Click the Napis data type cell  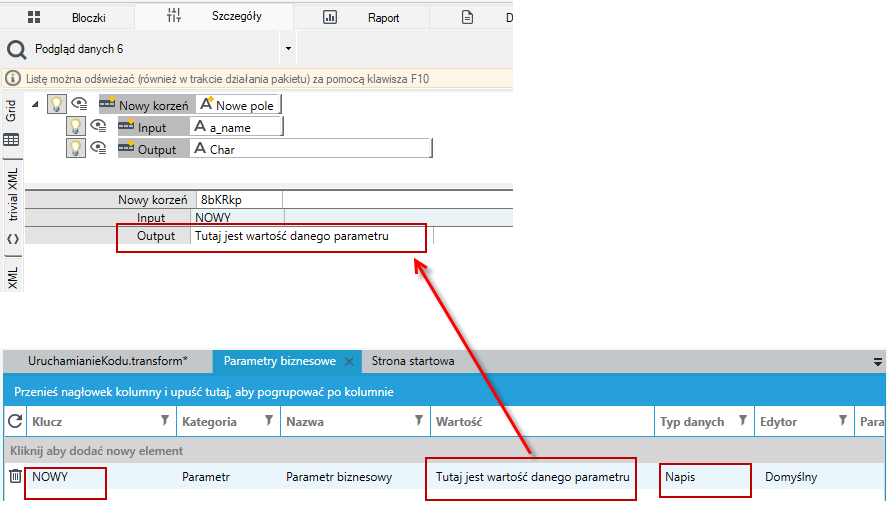pos(704,477)
